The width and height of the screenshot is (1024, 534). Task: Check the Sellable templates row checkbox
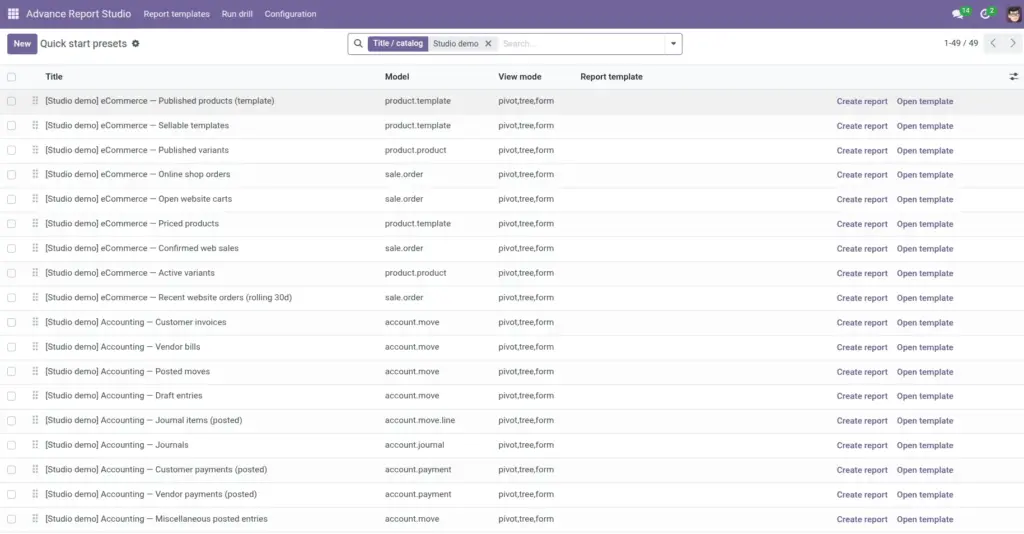pyautogui.click(x=12, y=125)
